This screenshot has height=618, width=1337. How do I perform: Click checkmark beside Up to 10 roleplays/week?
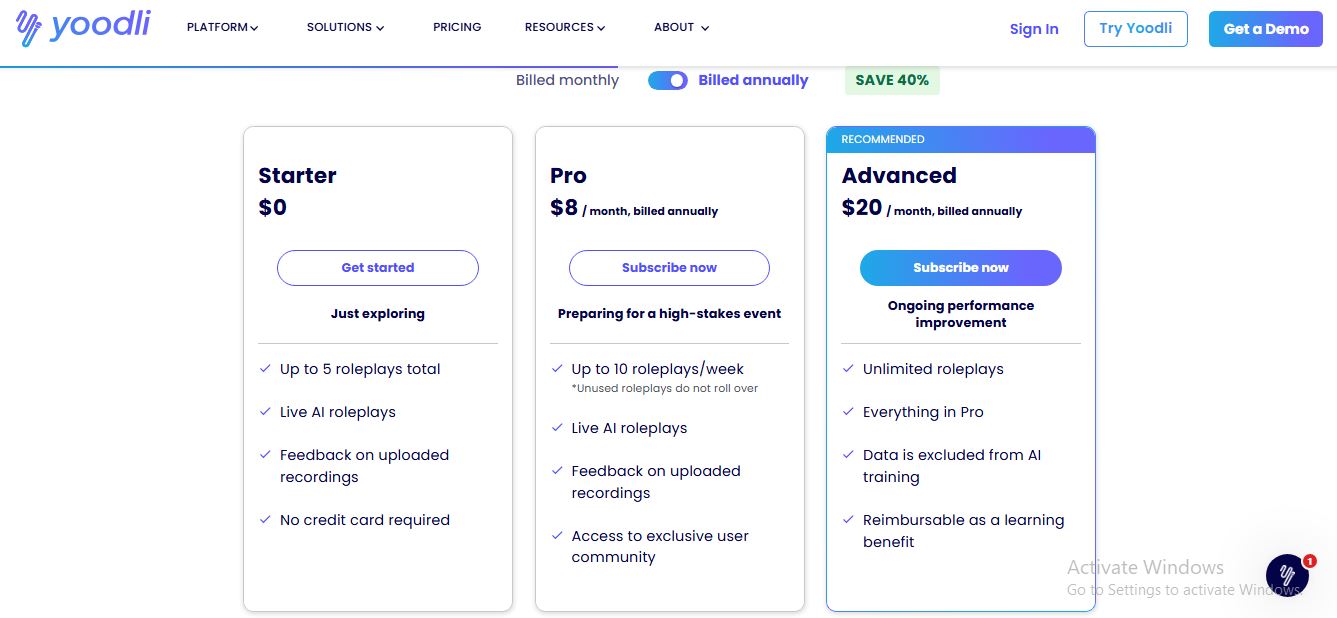pyautogui.click(x=557, y=368)
